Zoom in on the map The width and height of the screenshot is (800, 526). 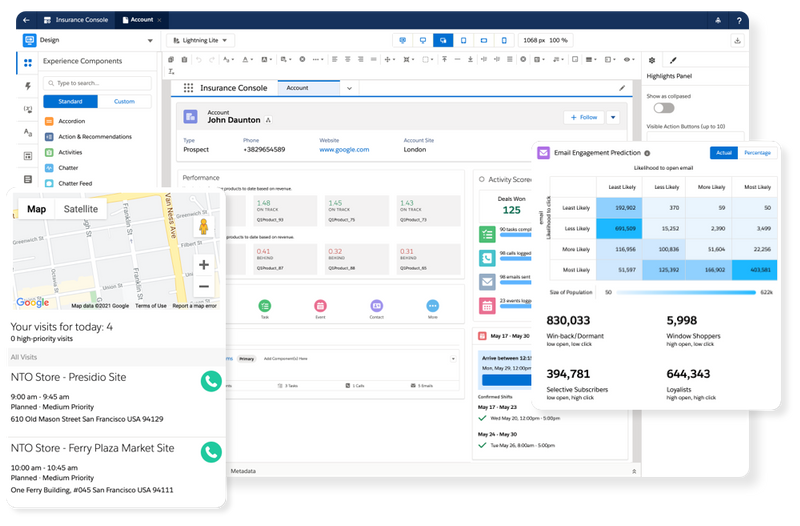204,265
